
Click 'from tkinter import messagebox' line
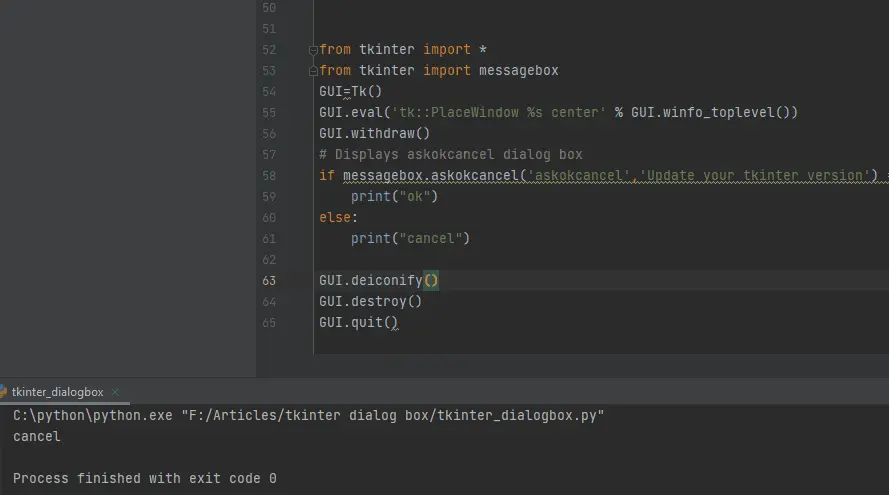click(x=438, y=71)
